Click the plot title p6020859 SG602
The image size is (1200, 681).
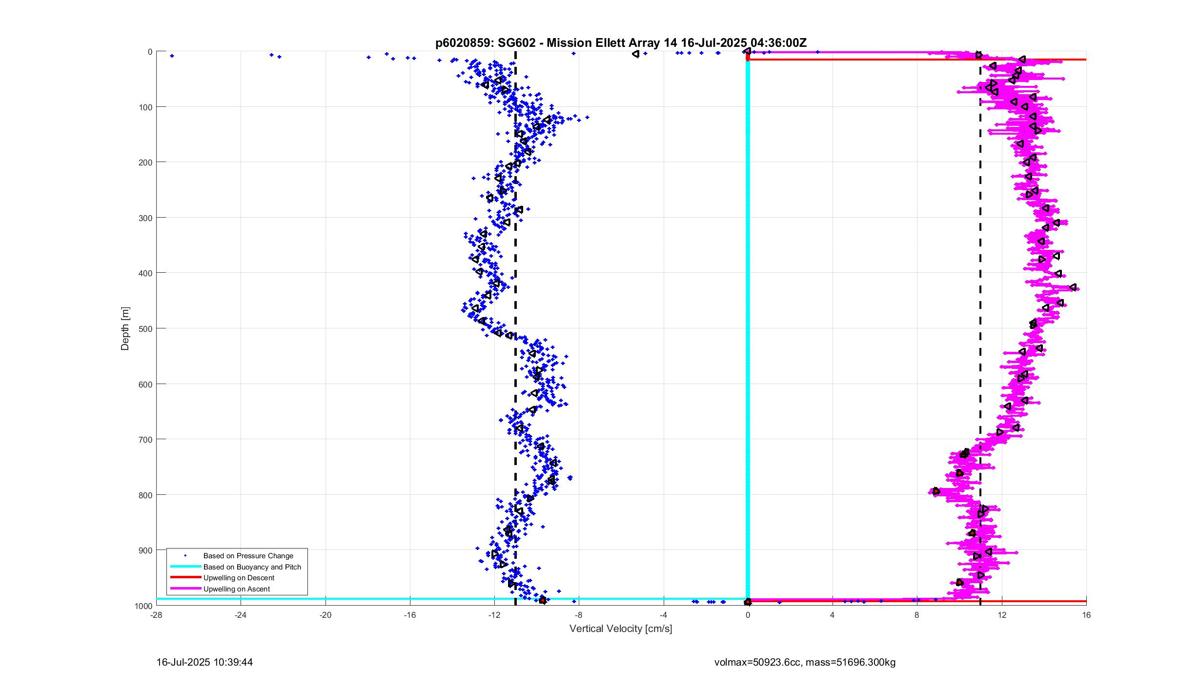tap(621, 42)
